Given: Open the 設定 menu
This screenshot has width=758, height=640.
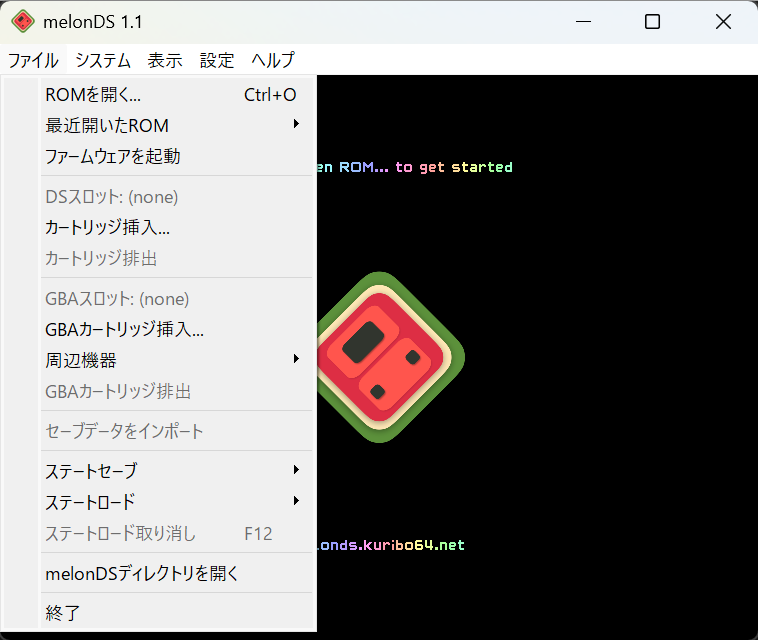Looking at the screenshot, I should tap(217, 60).
